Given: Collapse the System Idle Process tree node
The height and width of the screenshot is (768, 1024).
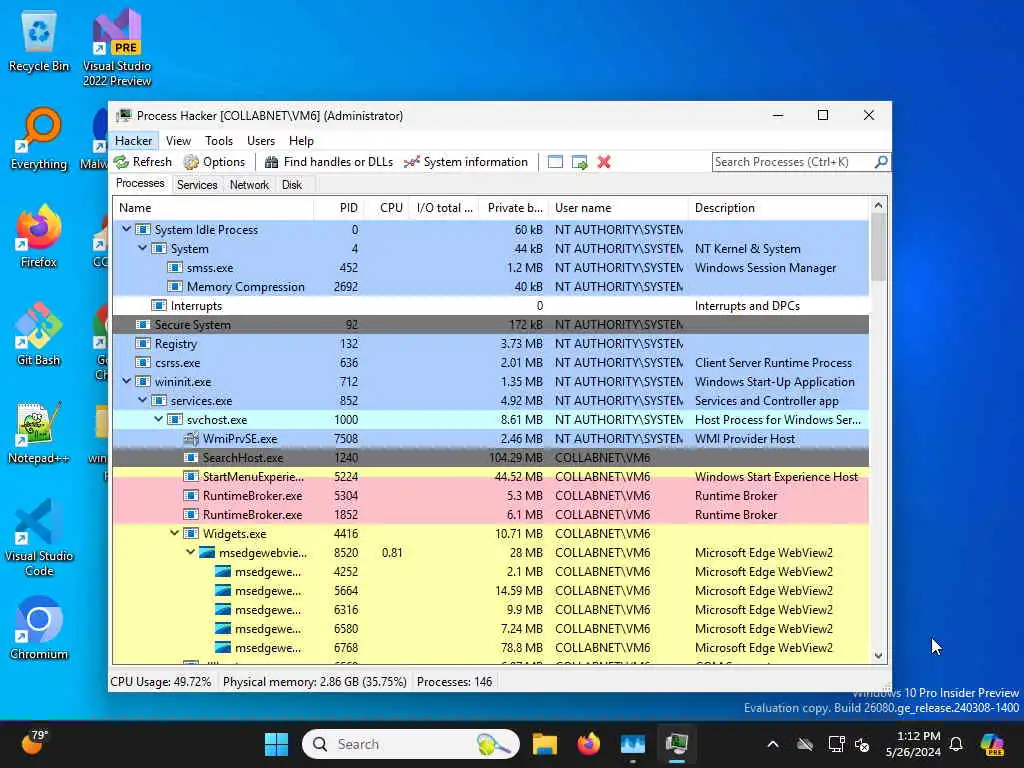Looking at the screenshot, I should [x=127, y=229].
